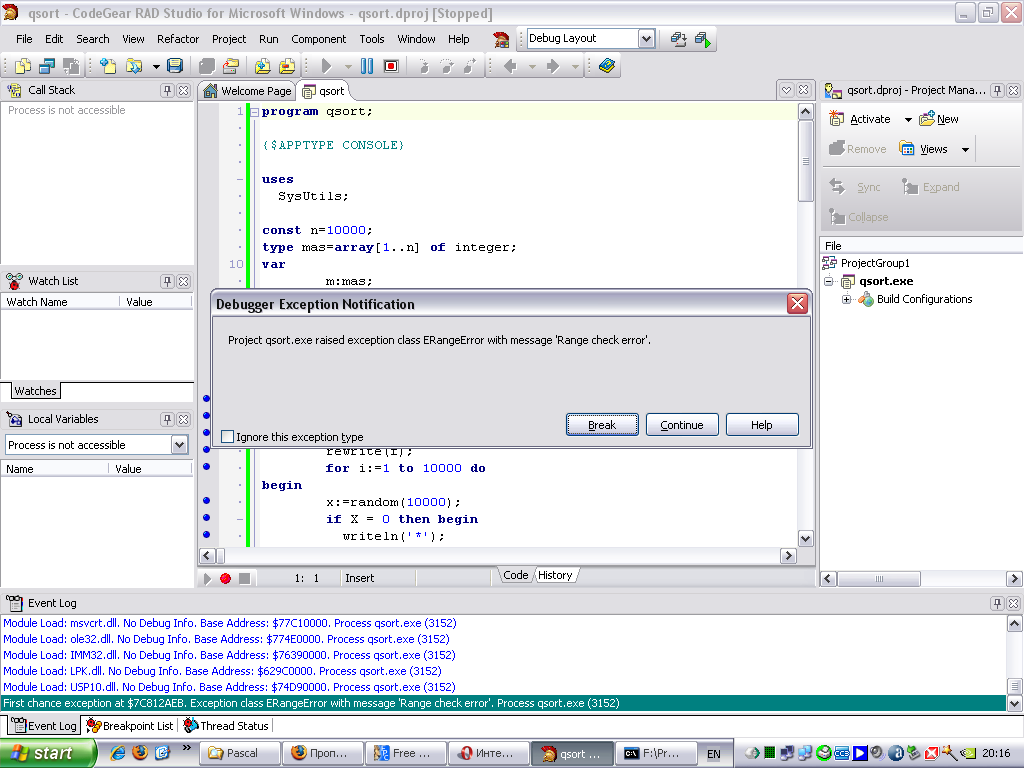Click the Save floppy disk toolbar icon
This screenshot has height=768, width=1024.
click(175, 66)
